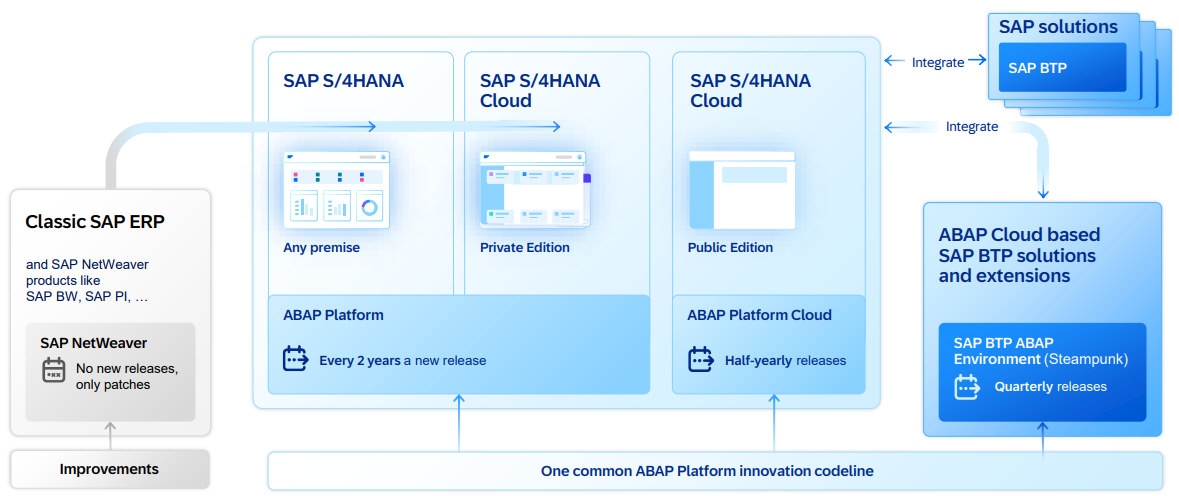Screen dimensions: 1179x496
Task: Click 'SAP S/4HANA Cloud' heading above Private Edition
Action: click(540, 91)
